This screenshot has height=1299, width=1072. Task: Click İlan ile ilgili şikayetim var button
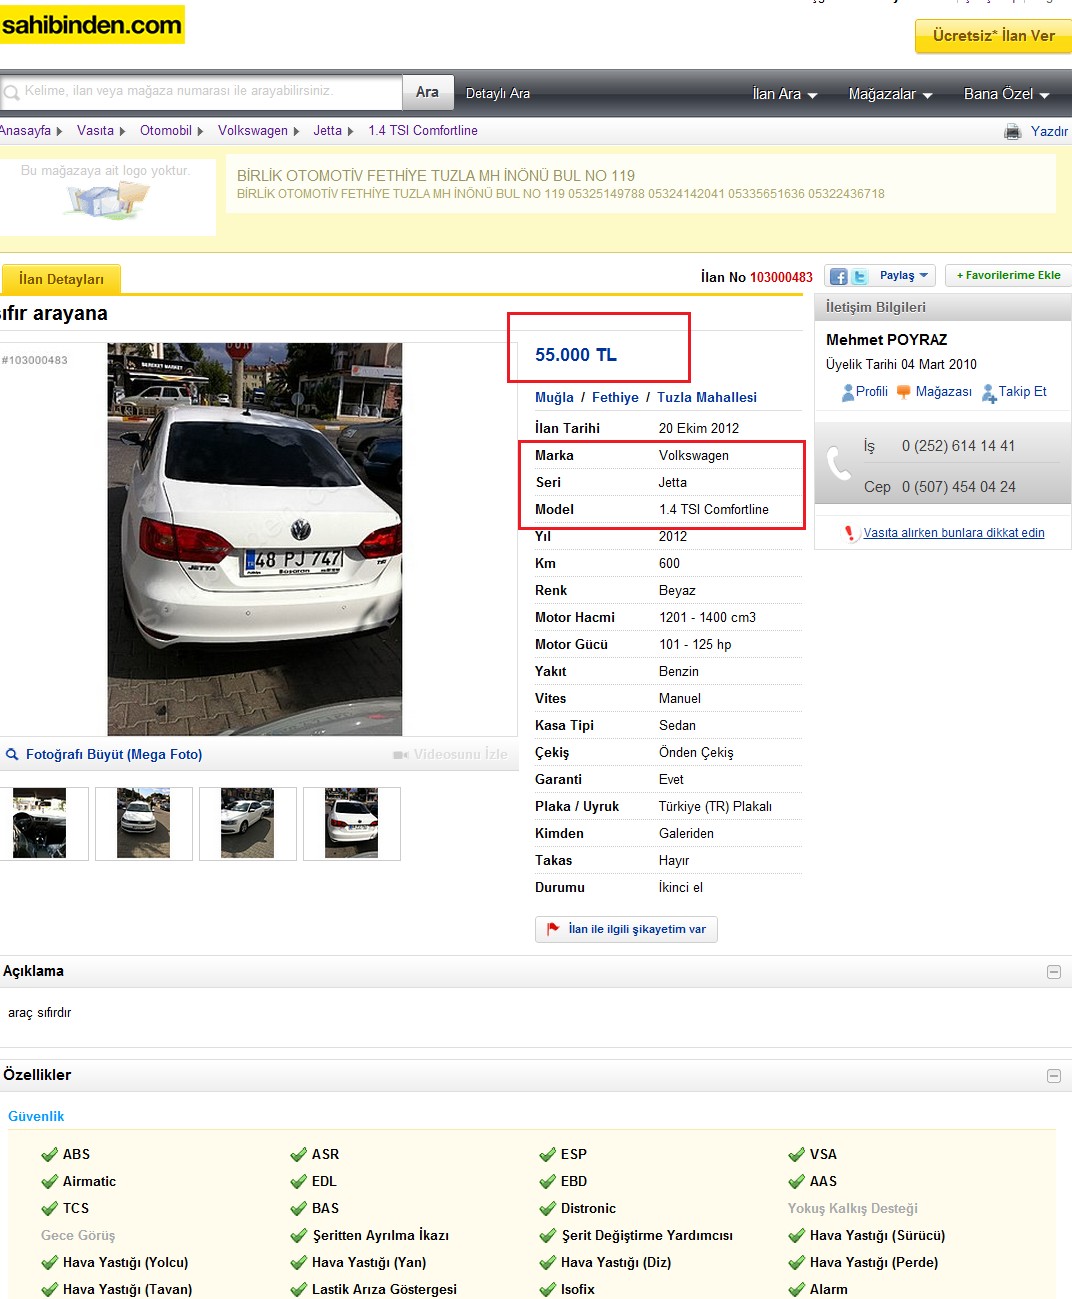coord(626,929)
